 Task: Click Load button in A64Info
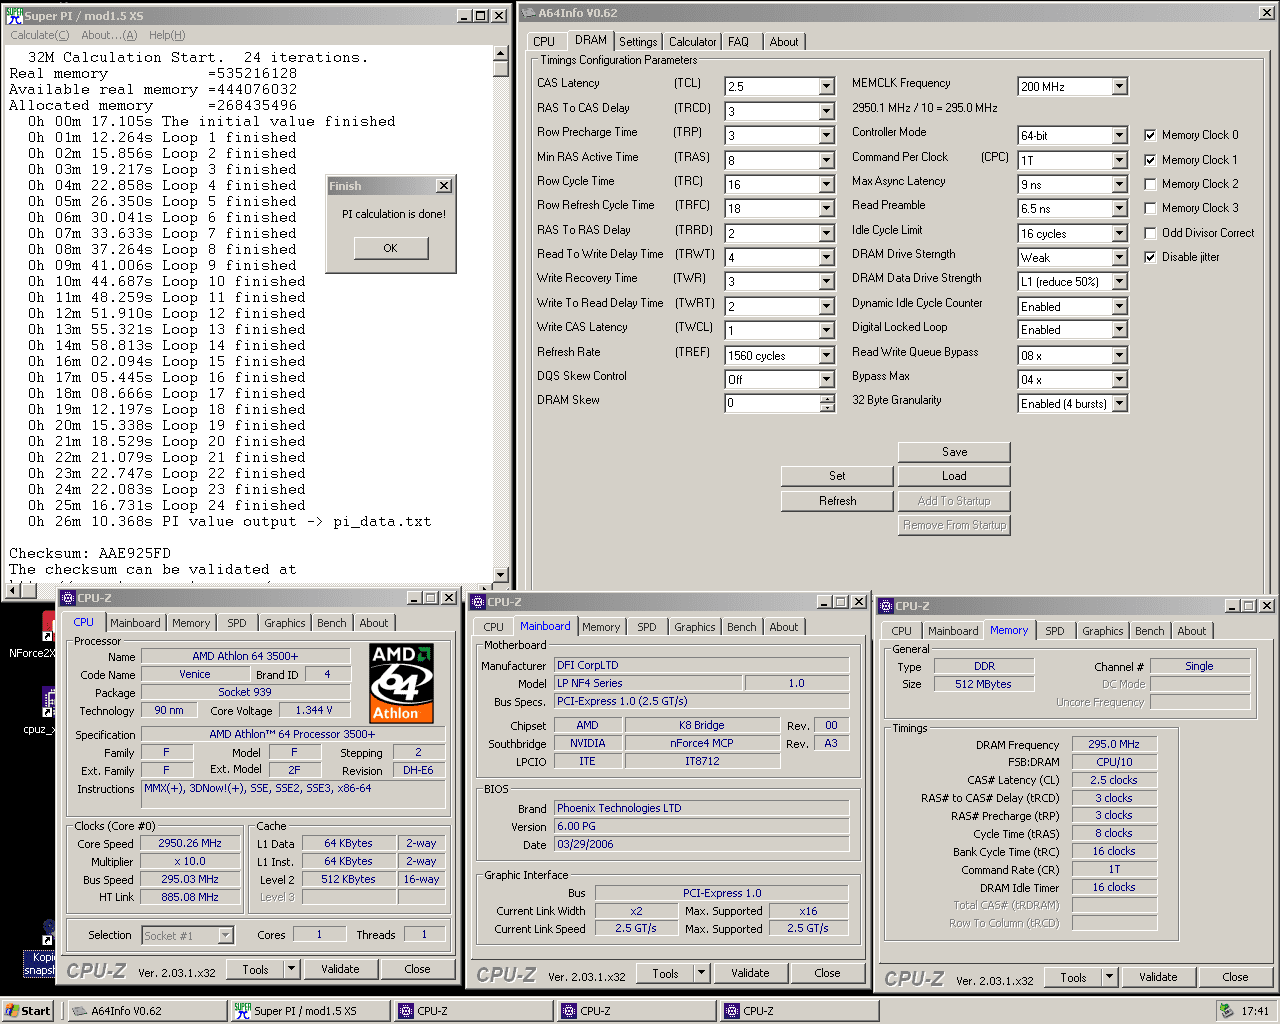[x=954, y=476]
